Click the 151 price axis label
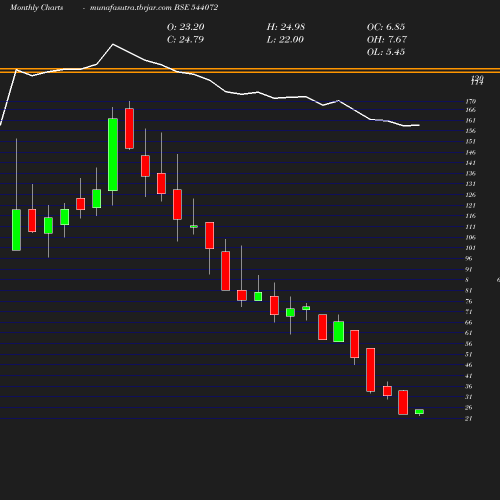The width and height of the screenshot is (500, 500). coord(471,141)
